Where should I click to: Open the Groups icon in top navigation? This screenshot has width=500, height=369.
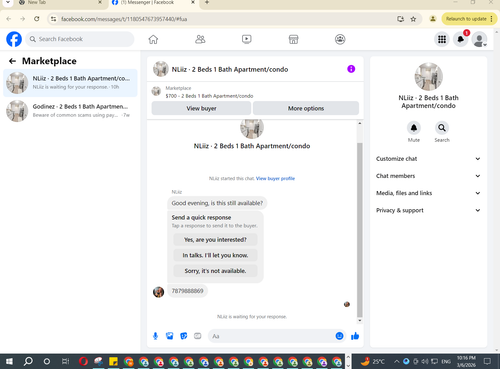[340, 39]
